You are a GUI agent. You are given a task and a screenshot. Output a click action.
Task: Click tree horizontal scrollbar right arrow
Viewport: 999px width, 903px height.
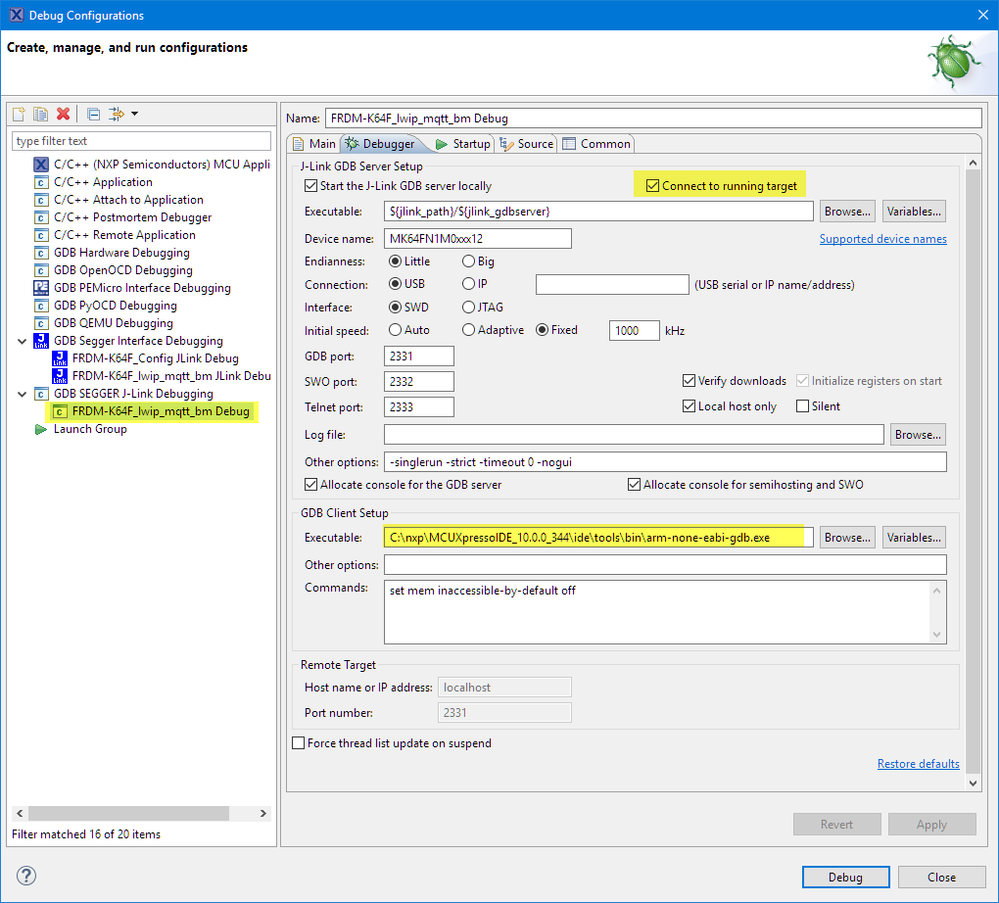[x=263, y=814]
